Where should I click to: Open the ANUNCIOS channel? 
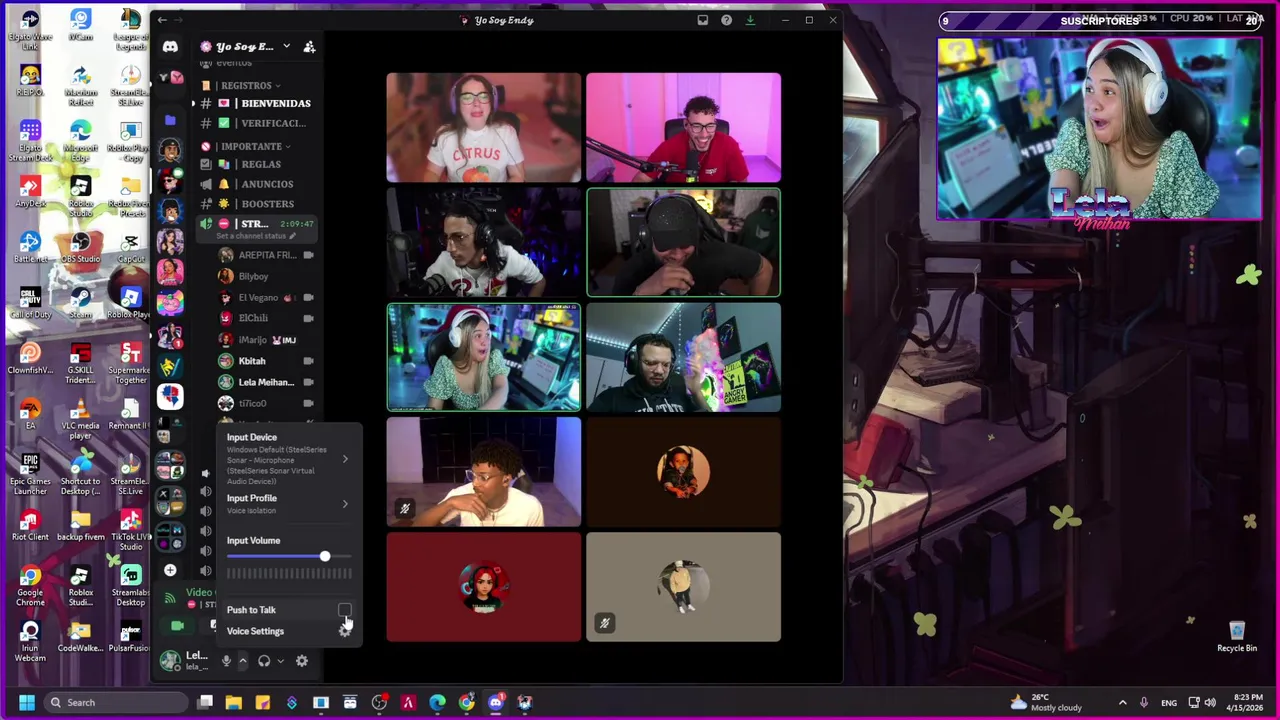(256, 184)
